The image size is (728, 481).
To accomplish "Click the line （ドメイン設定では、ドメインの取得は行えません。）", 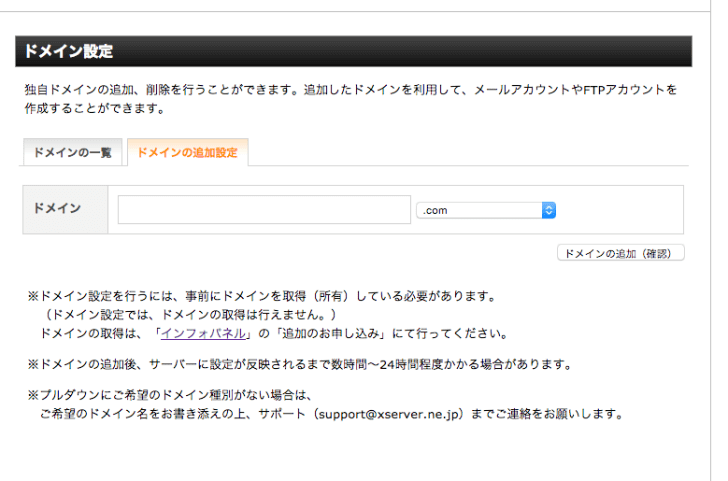I will [190, 315].
